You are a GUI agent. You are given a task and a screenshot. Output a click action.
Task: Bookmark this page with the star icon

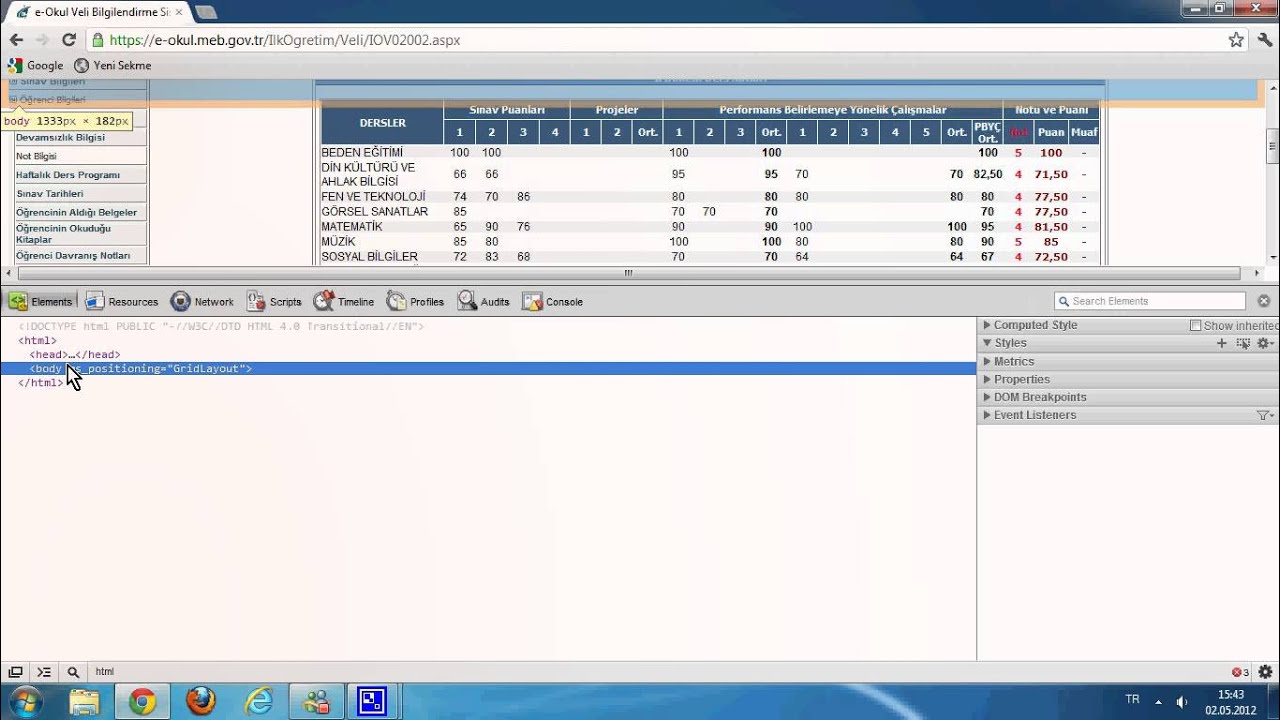coord(1236,40)
